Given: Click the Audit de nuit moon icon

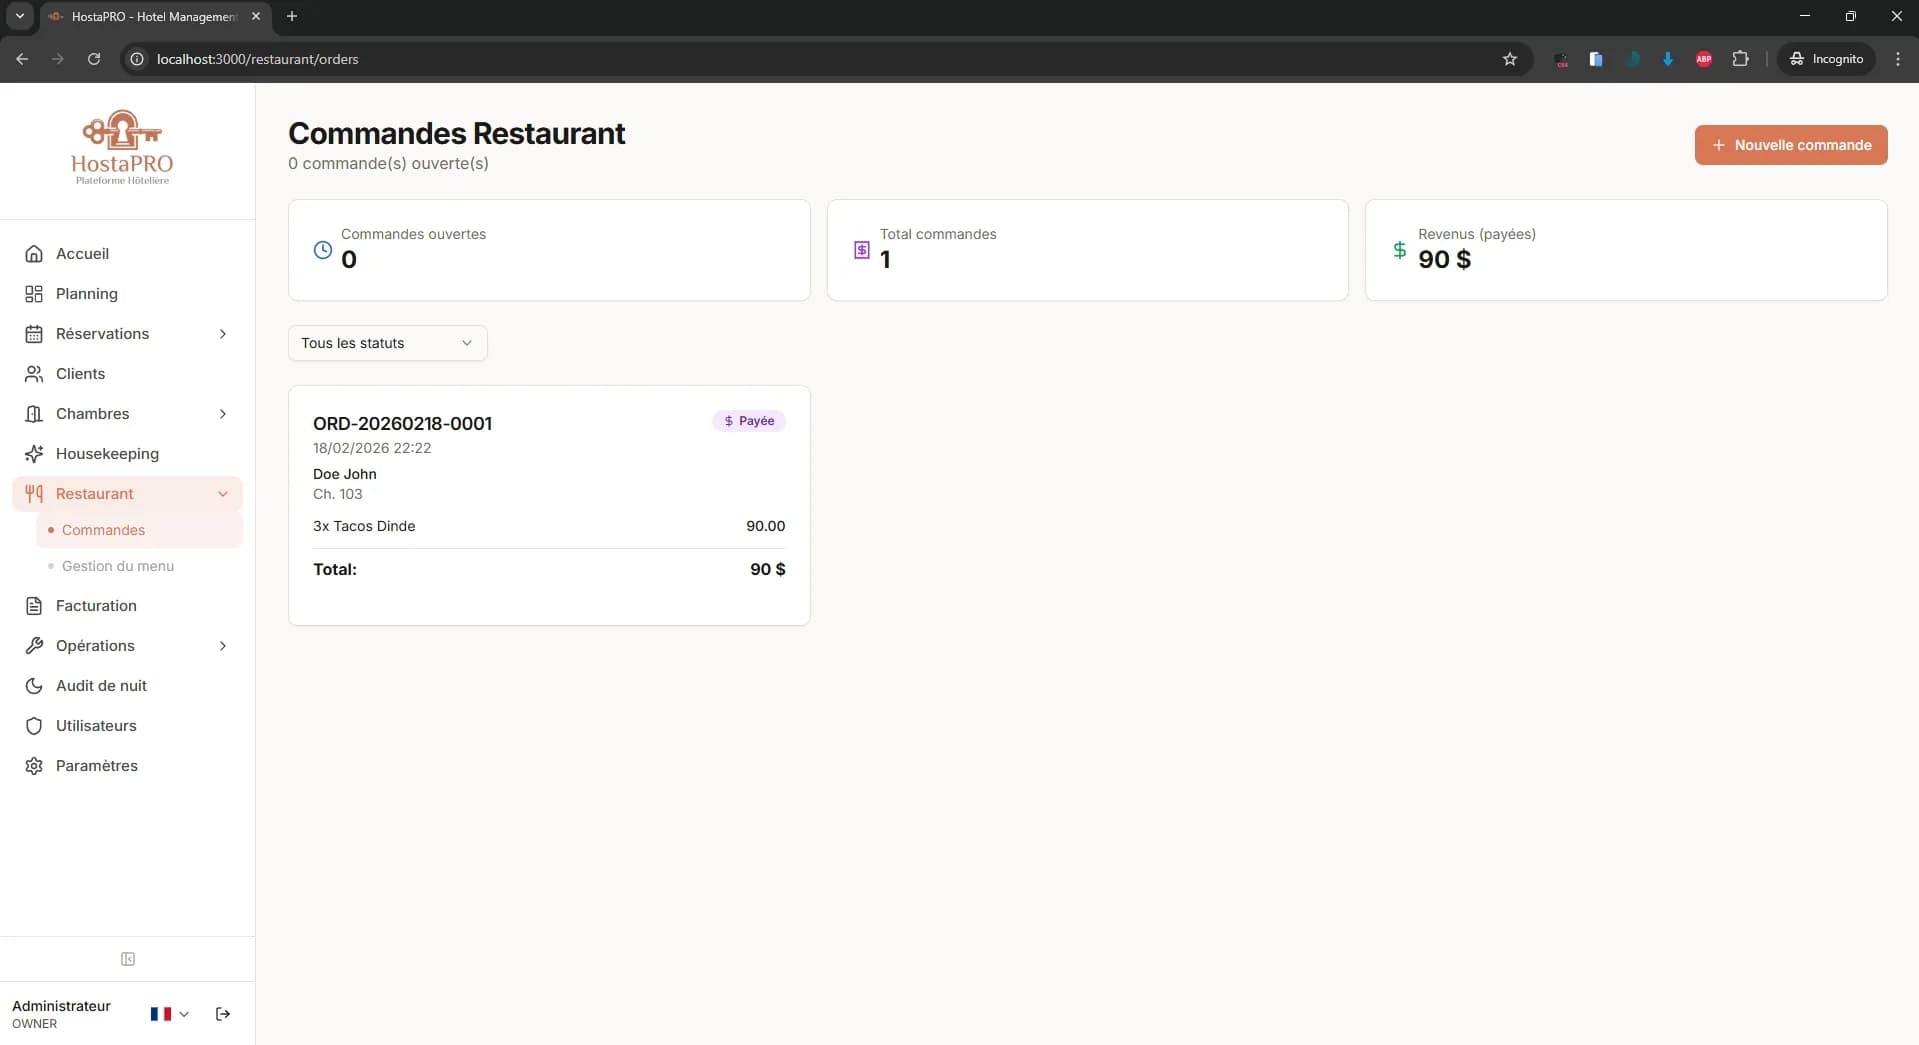Looking at the screenshot, I should pos(34,686).
